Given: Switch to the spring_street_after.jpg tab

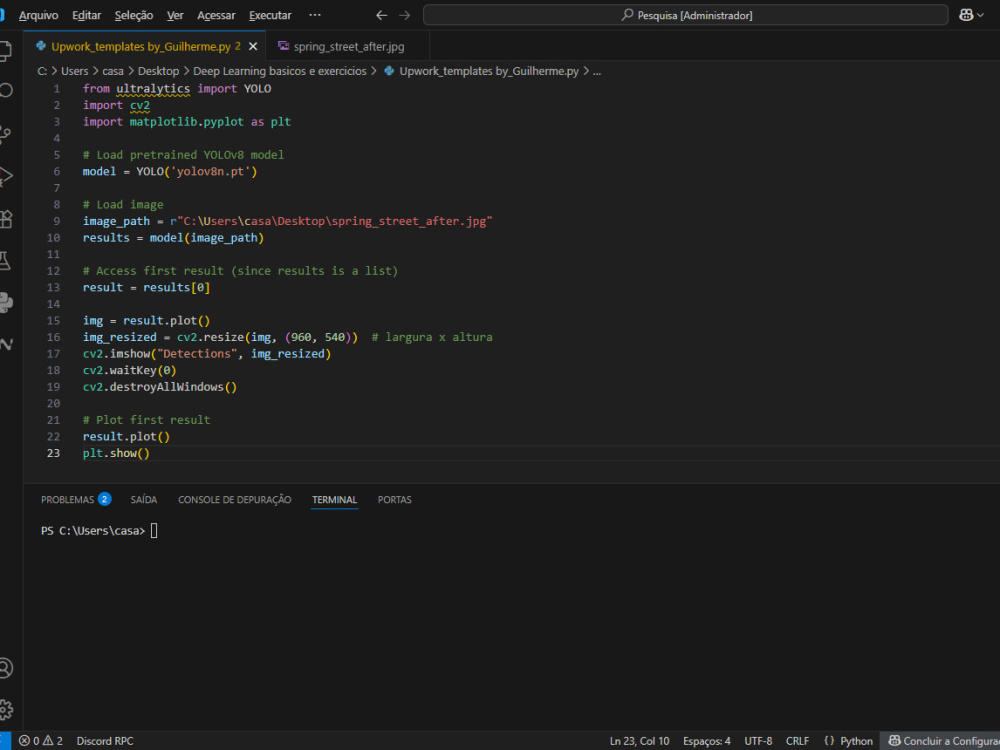Looking at the screenshot, I should (x=348, y=47).
